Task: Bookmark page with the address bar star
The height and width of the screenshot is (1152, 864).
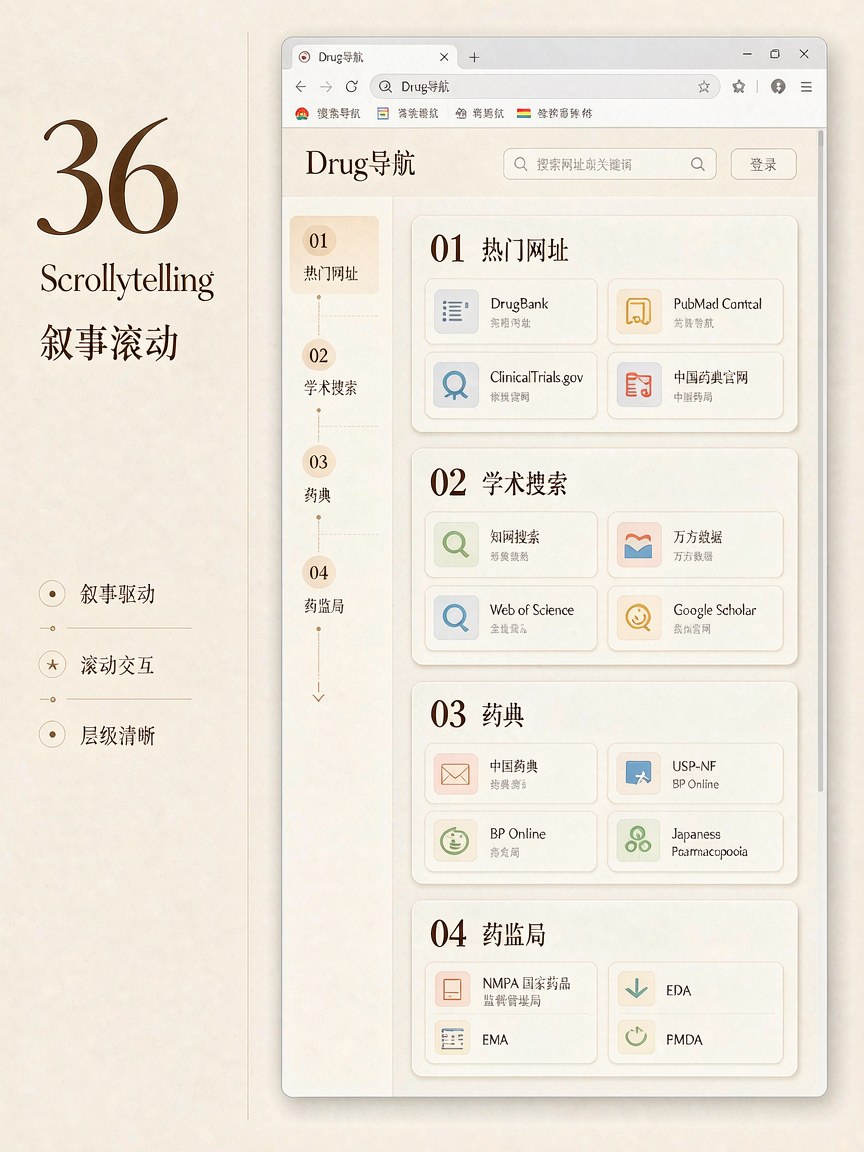Action: coord(704,87)
